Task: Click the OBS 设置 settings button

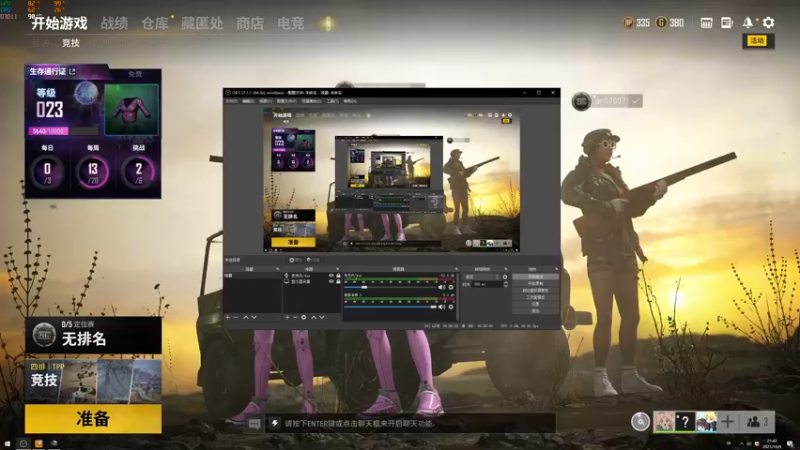Action: 535,304
